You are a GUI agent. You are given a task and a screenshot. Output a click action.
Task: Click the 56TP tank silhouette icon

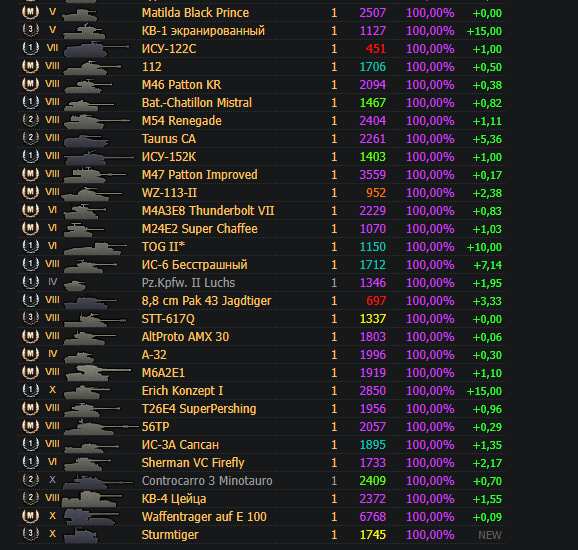(102, 428)
